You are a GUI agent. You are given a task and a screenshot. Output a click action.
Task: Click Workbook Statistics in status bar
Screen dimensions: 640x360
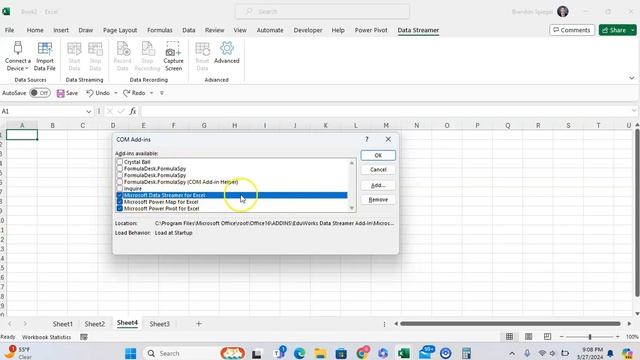(47, 337)
